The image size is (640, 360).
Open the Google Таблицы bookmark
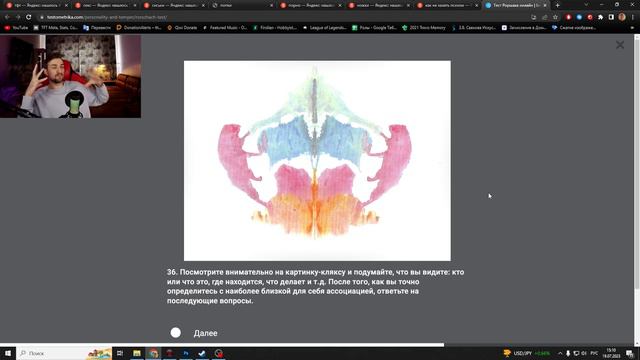coord(374,28)
